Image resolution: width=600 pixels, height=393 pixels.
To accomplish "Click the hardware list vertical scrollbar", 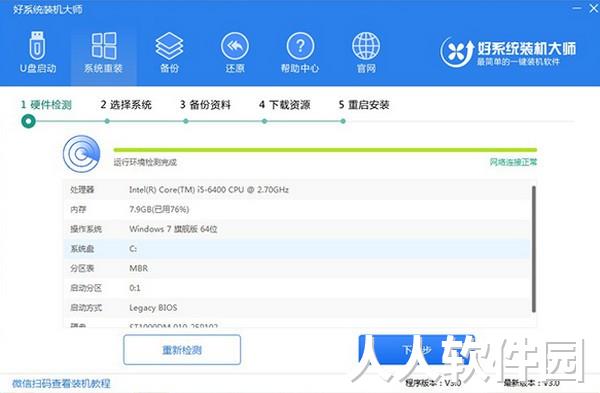I will (533, 249).
